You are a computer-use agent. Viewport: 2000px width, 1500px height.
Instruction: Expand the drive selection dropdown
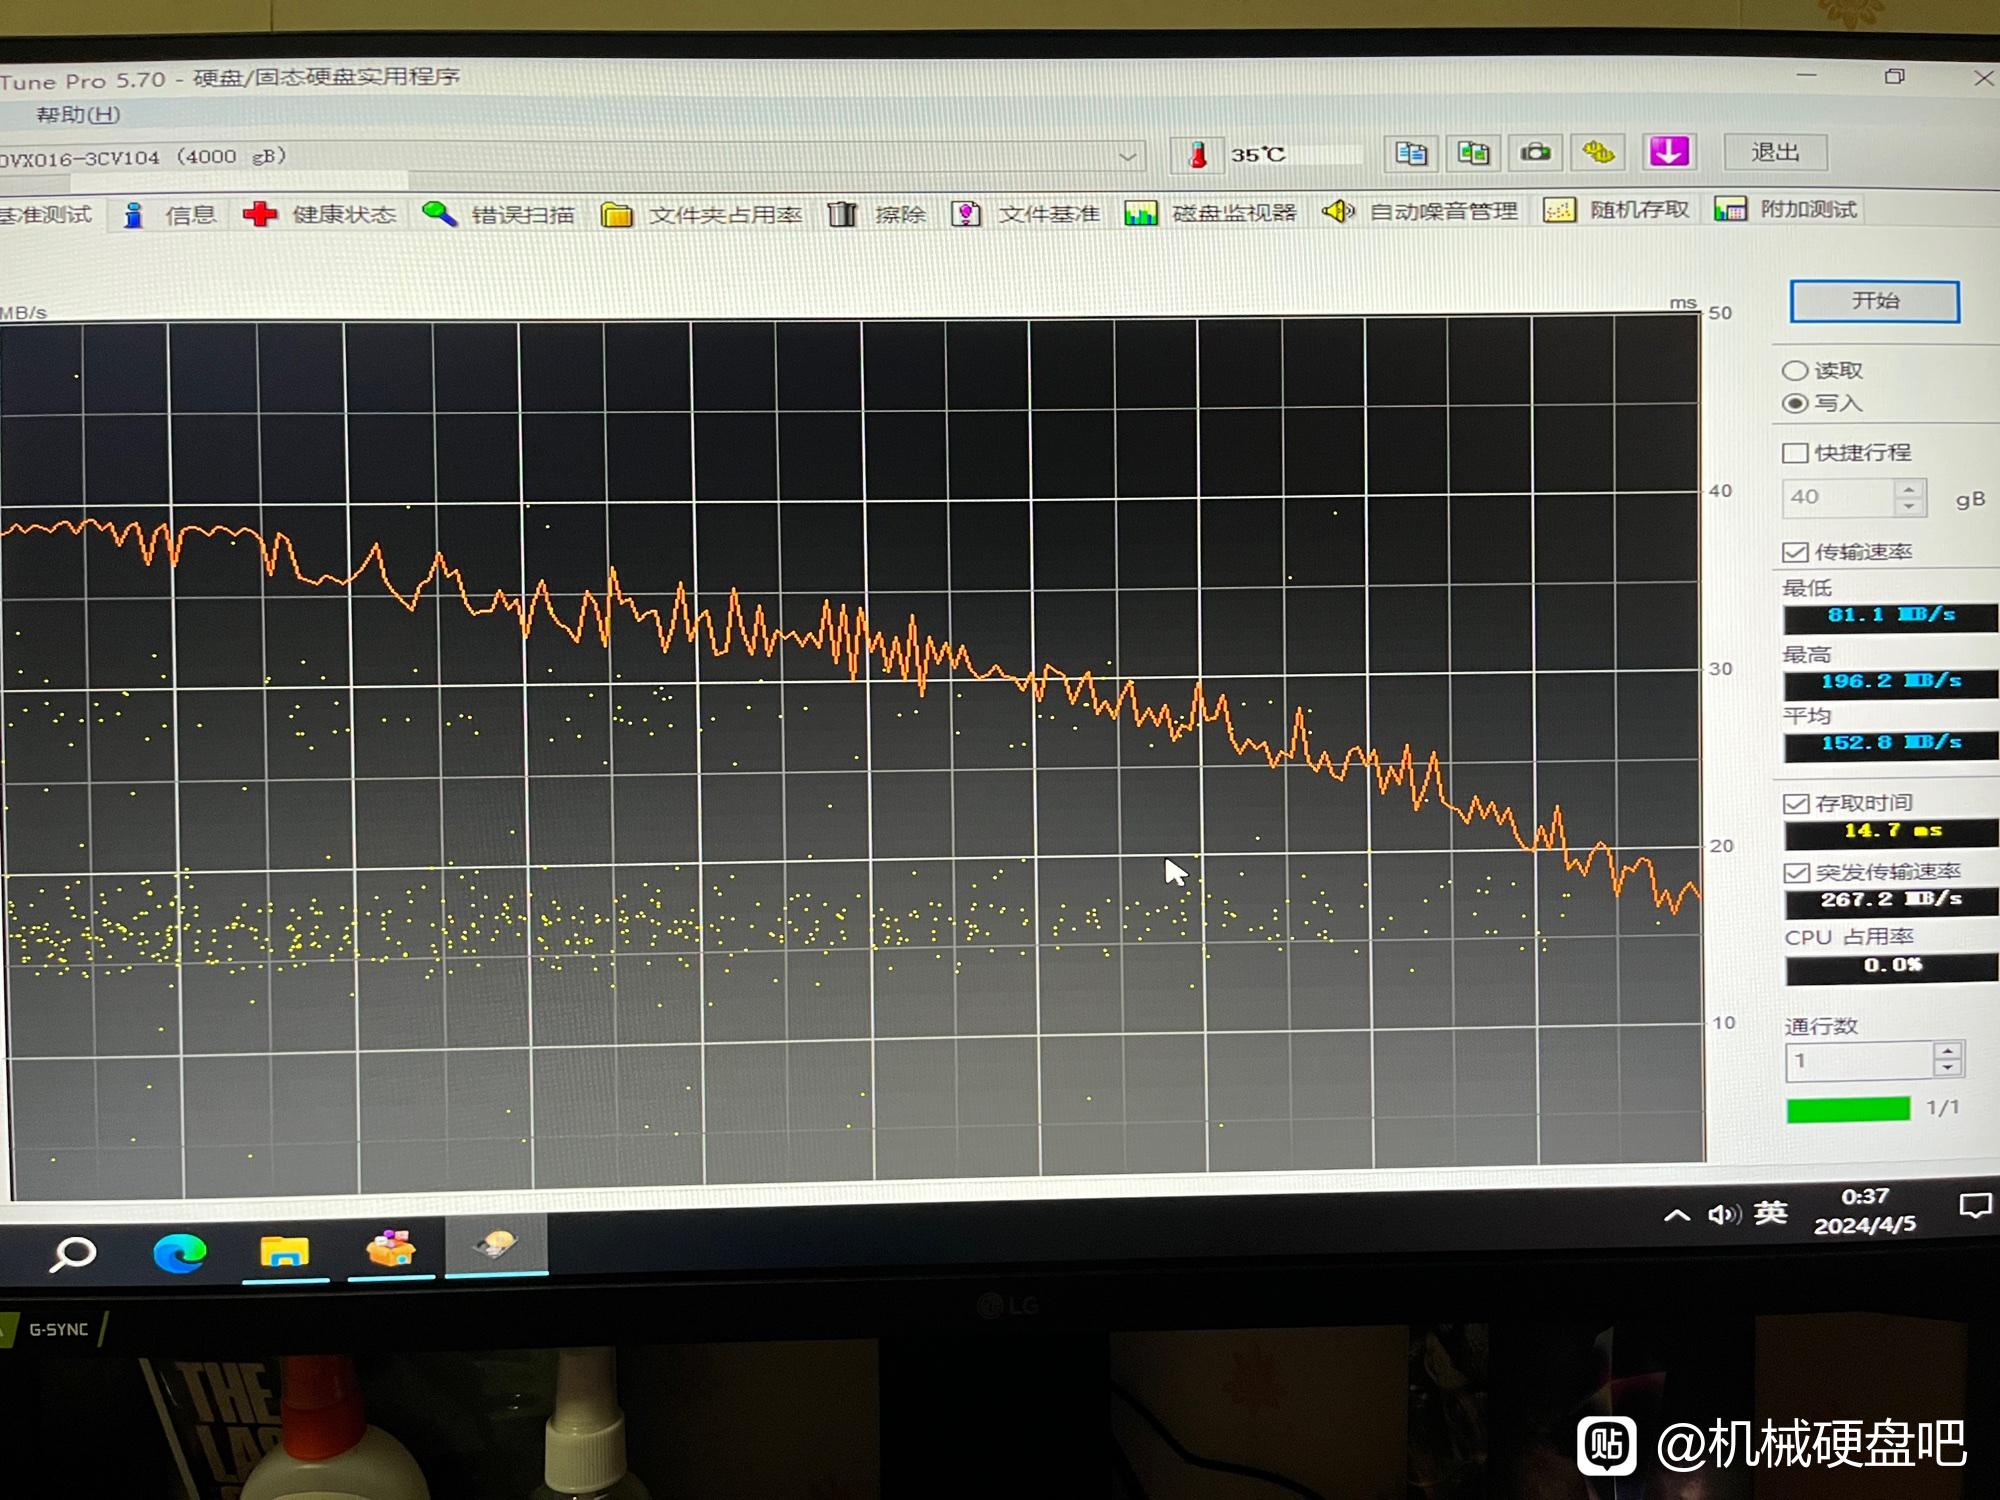(1127, 157)
